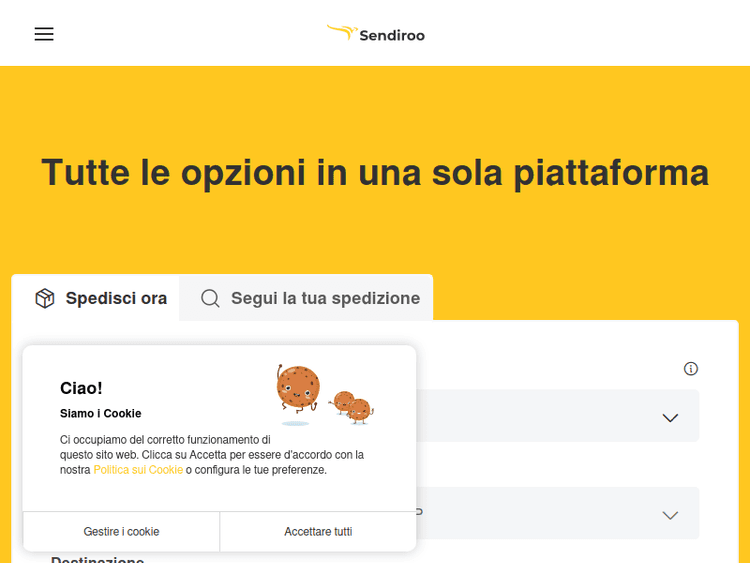Image resolution: width=750 pixels, height=563 pixels.
Task: Click the "Ciao!" cookie banner heading
Action: click(81, 388)
